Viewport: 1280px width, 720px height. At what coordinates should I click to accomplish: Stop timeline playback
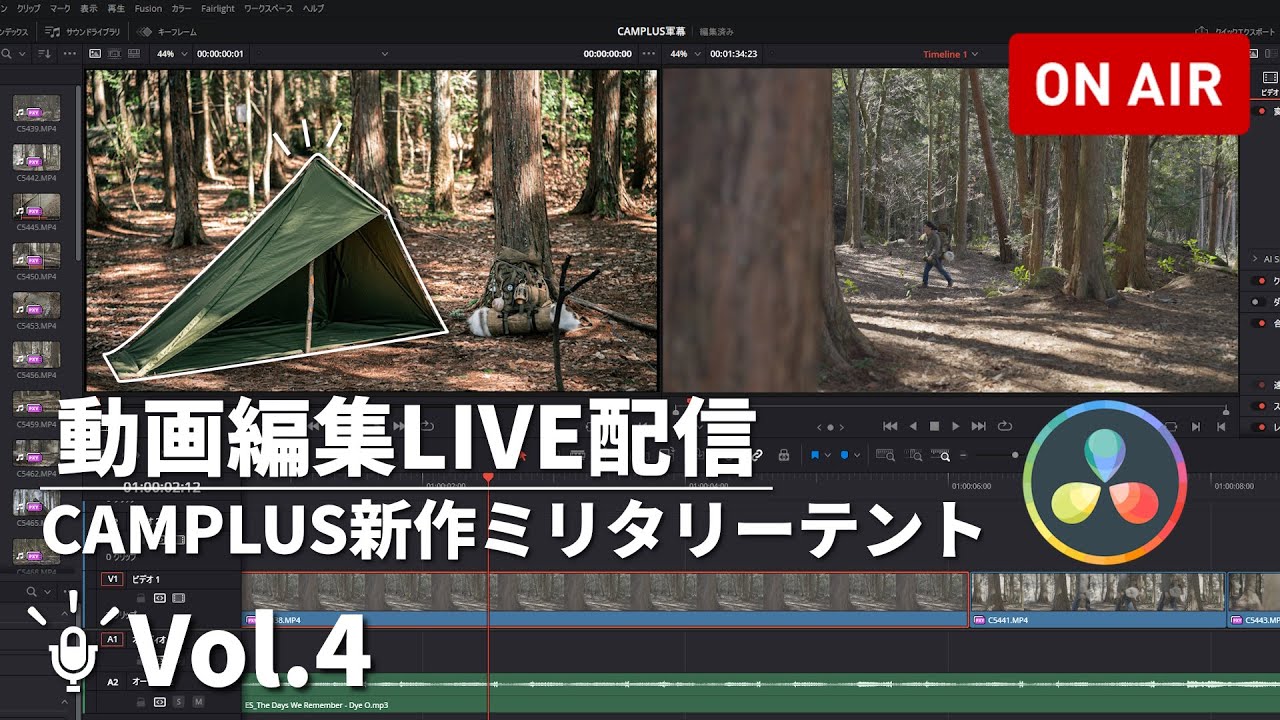935,426
